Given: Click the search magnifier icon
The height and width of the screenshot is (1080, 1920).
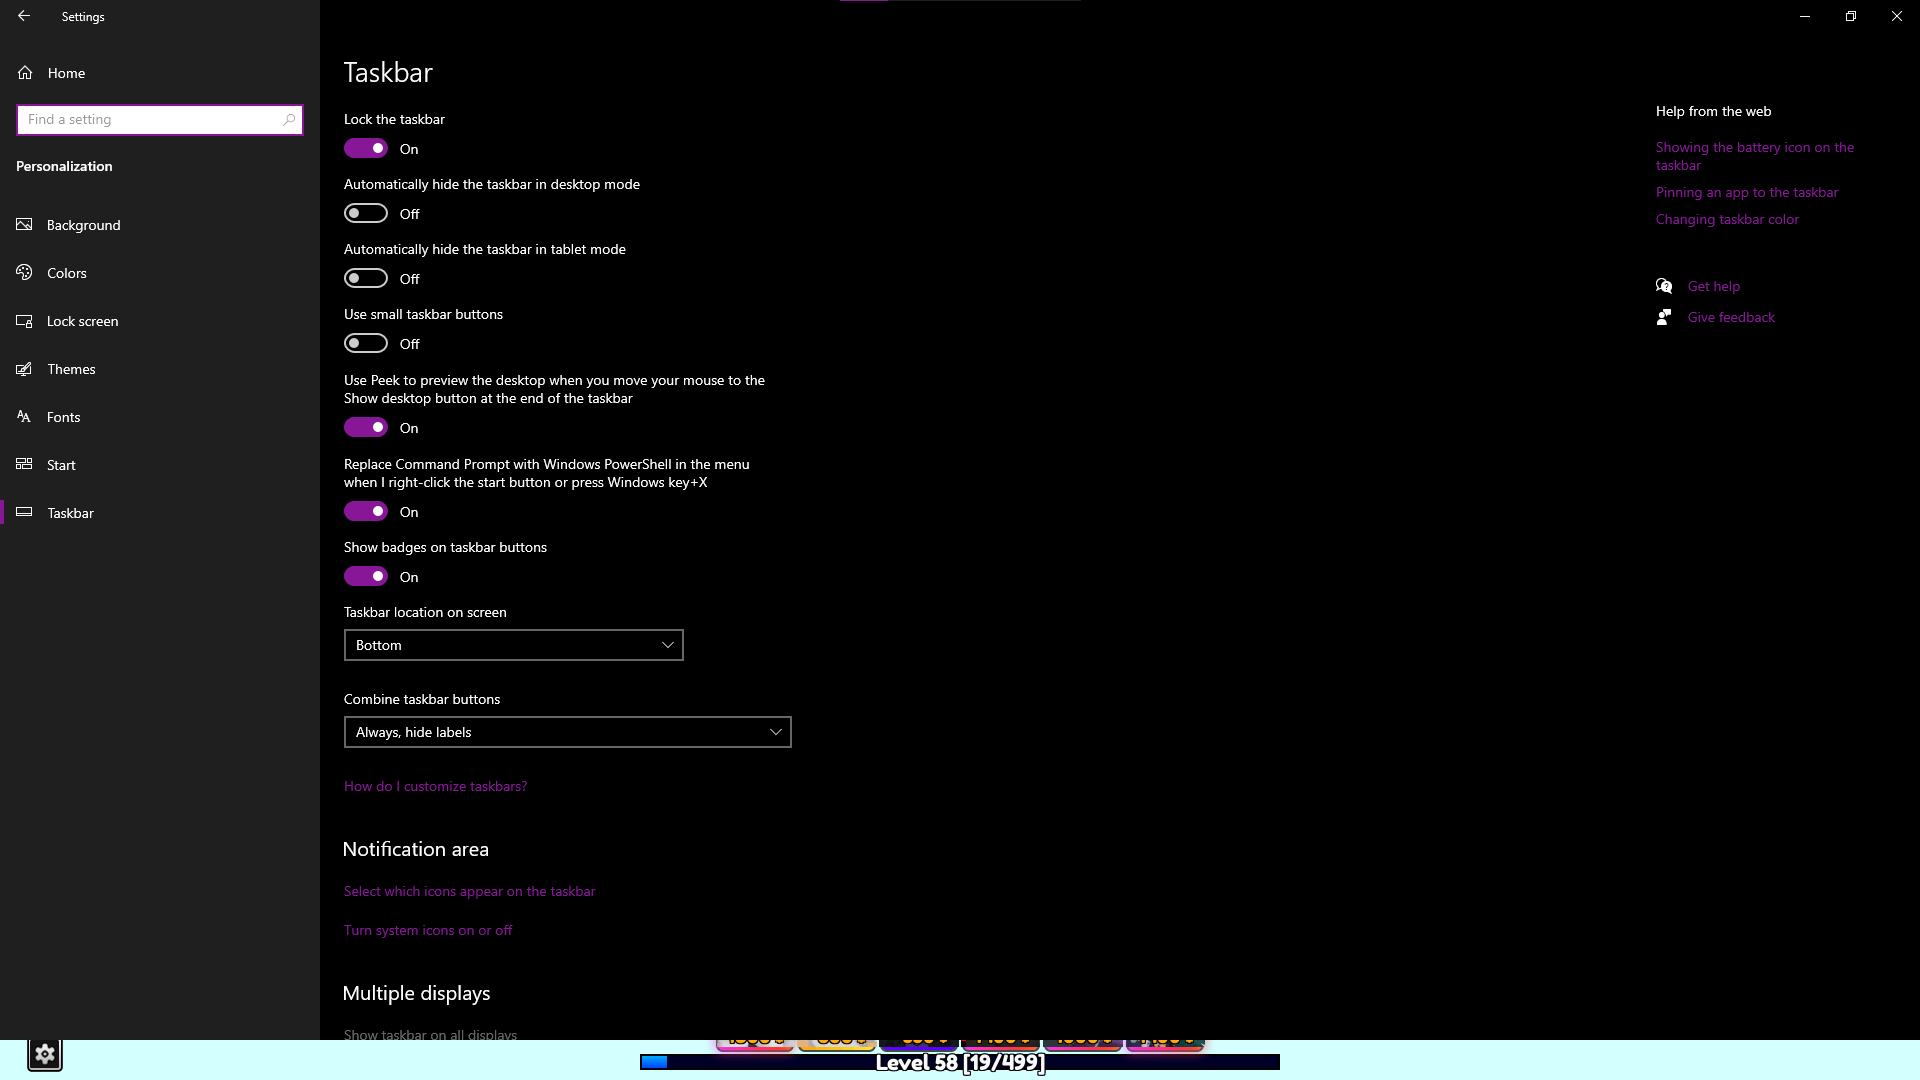Looking at the screenshot, I should [289, 119].
